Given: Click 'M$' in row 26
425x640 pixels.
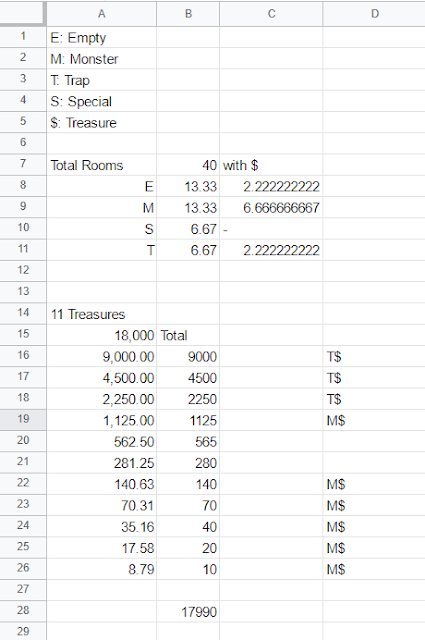Looking at the screenshot, I should point(374,569).
